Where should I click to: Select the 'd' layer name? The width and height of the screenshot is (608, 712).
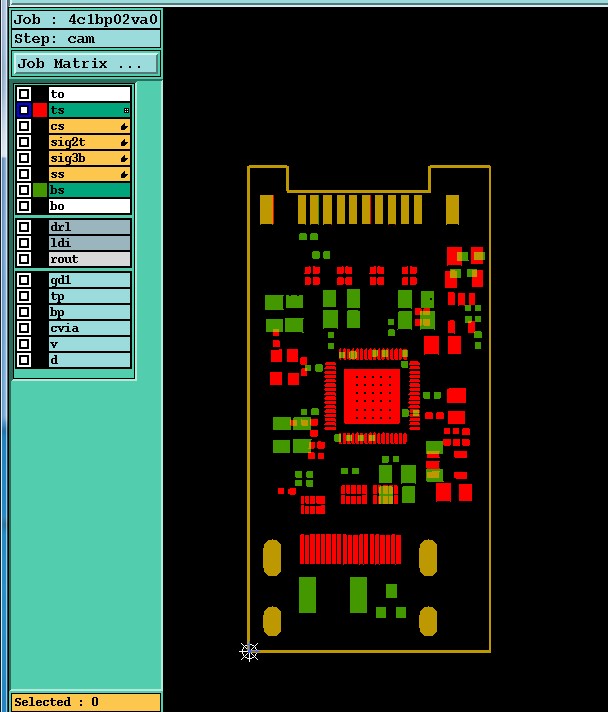(x=89, y=360)
